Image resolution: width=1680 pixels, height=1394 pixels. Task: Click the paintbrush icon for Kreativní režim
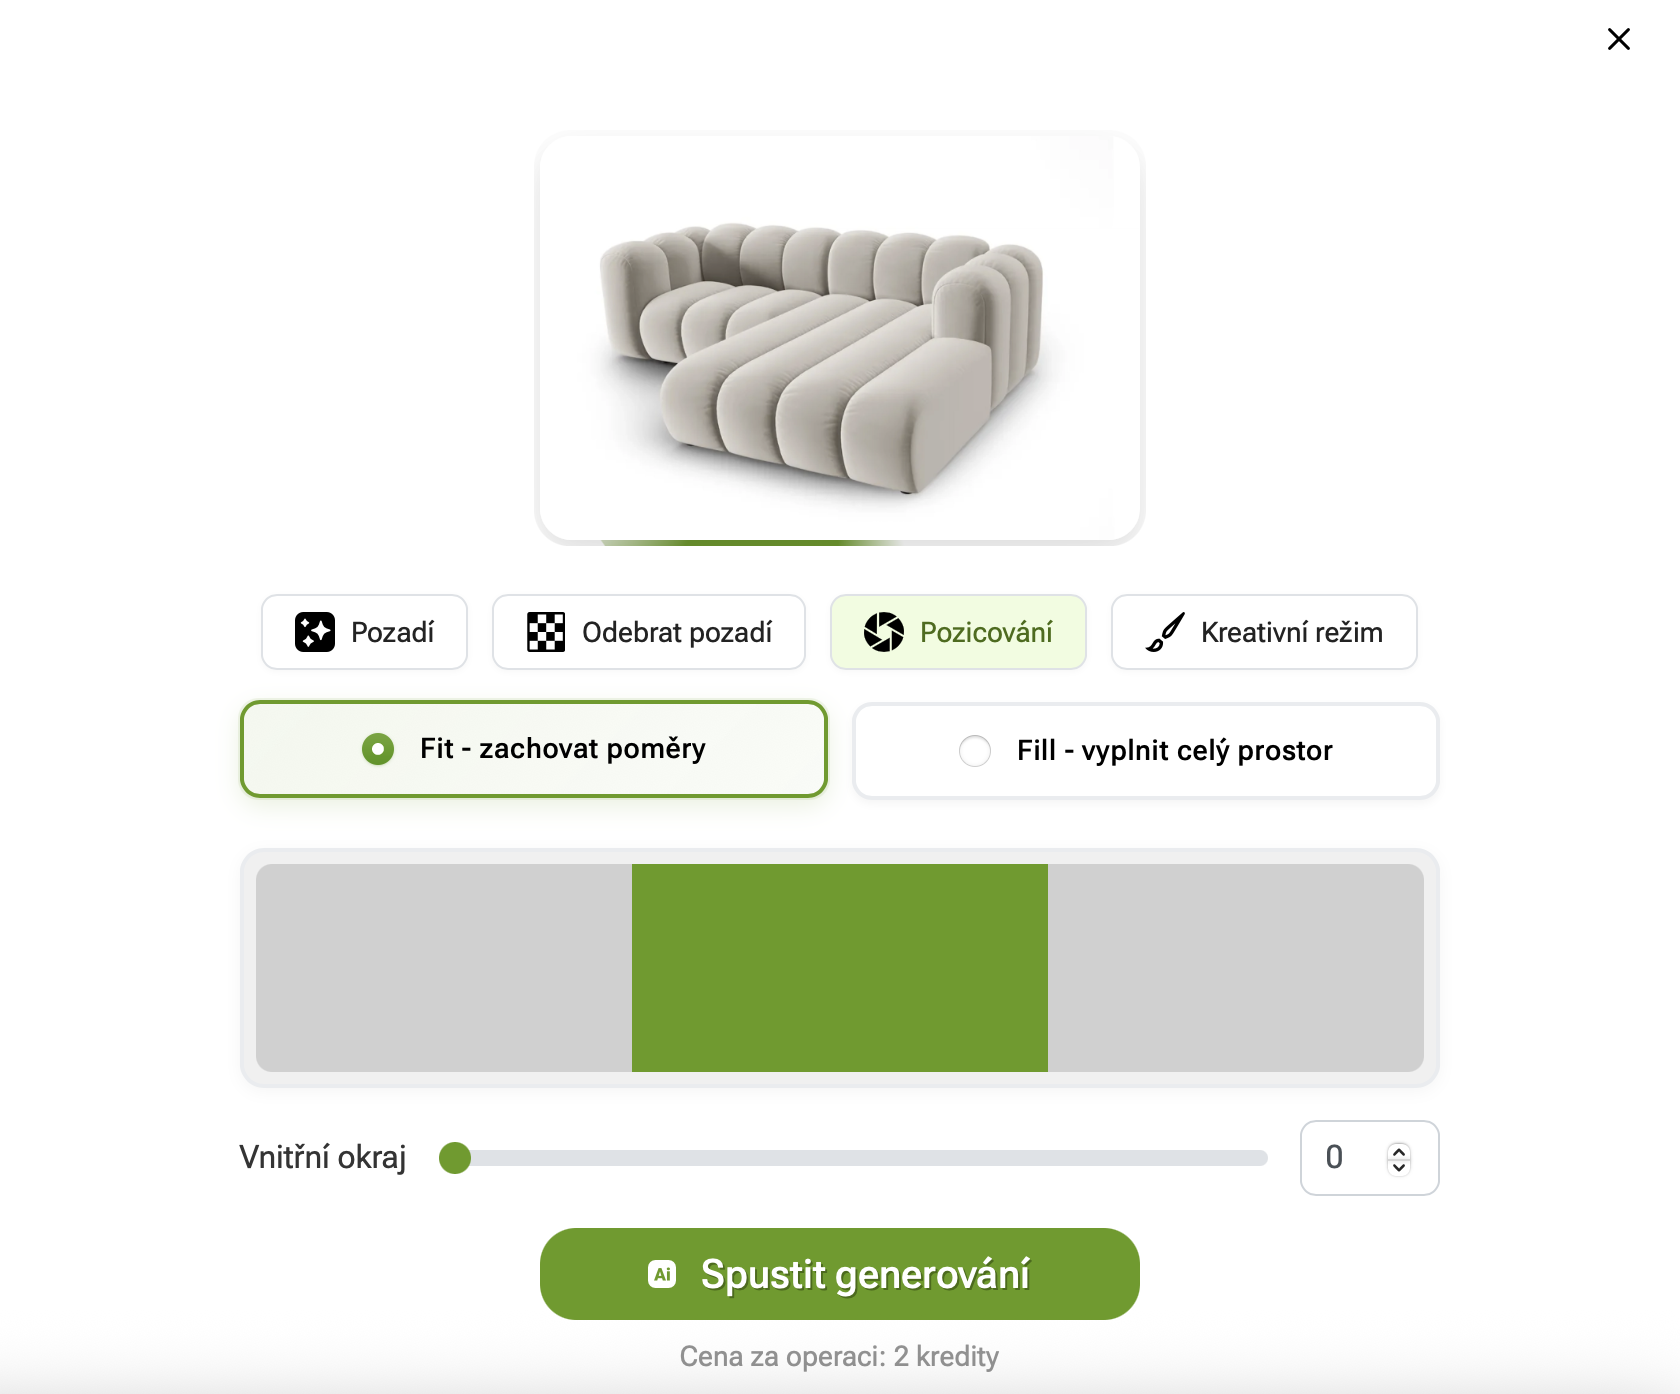[1165, 632]
